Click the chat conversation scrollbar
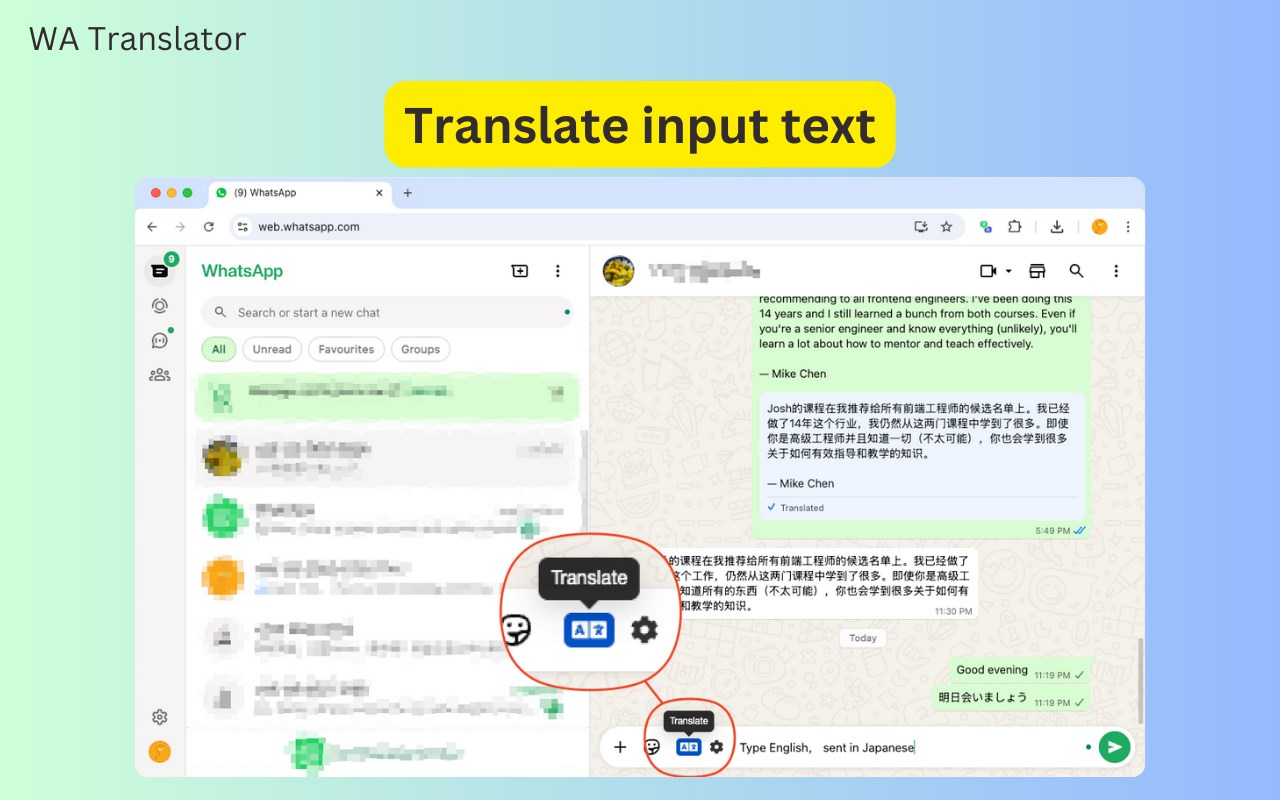This screenshot has height=800, width=1280. click(x=1140, y=680)
